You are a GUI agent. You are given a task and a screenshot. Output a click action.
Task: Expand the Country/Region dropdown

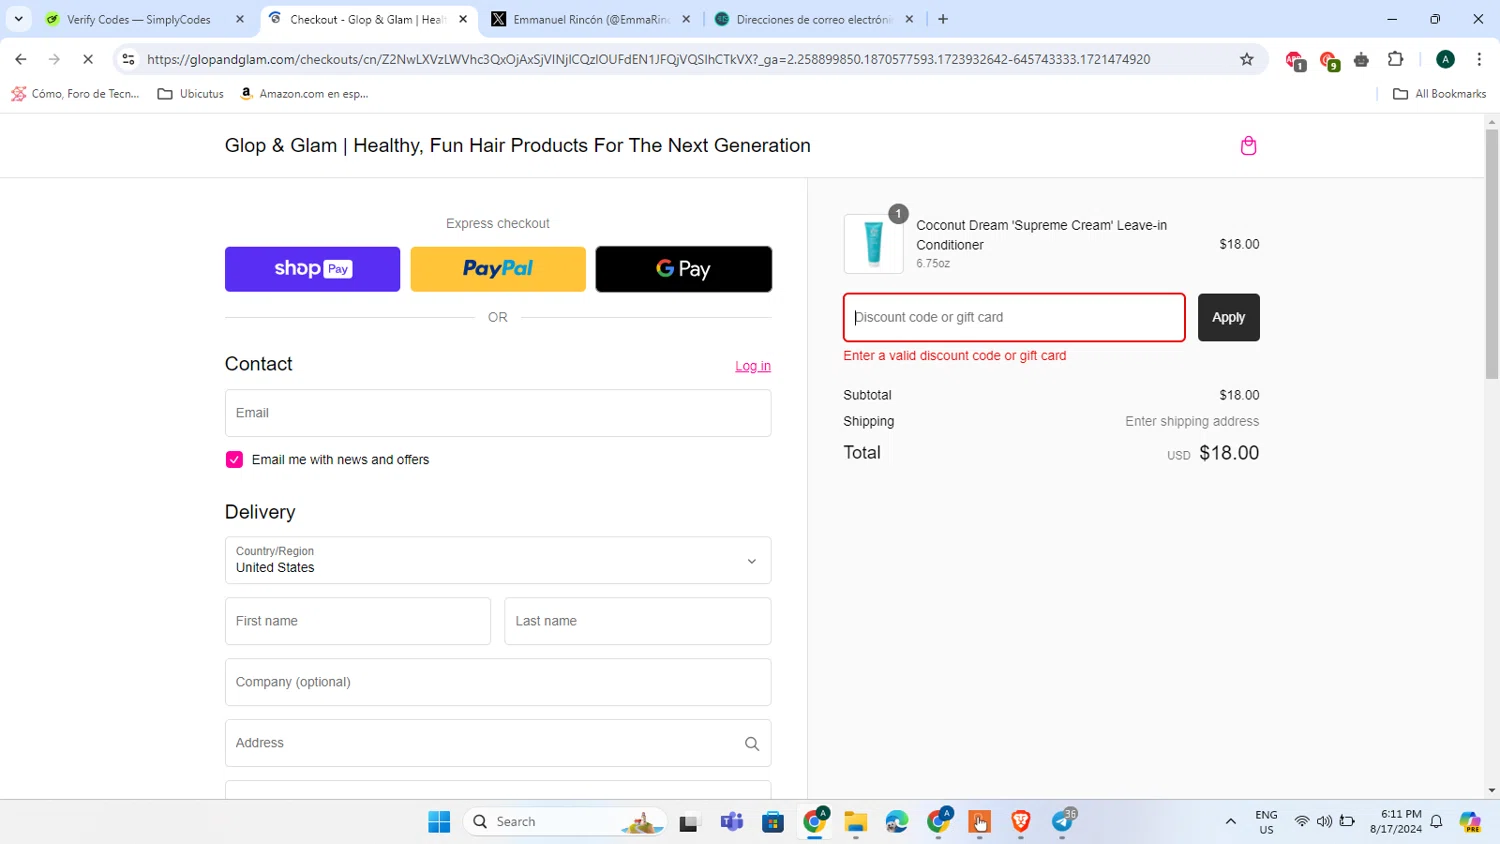(x=498, y=560)
